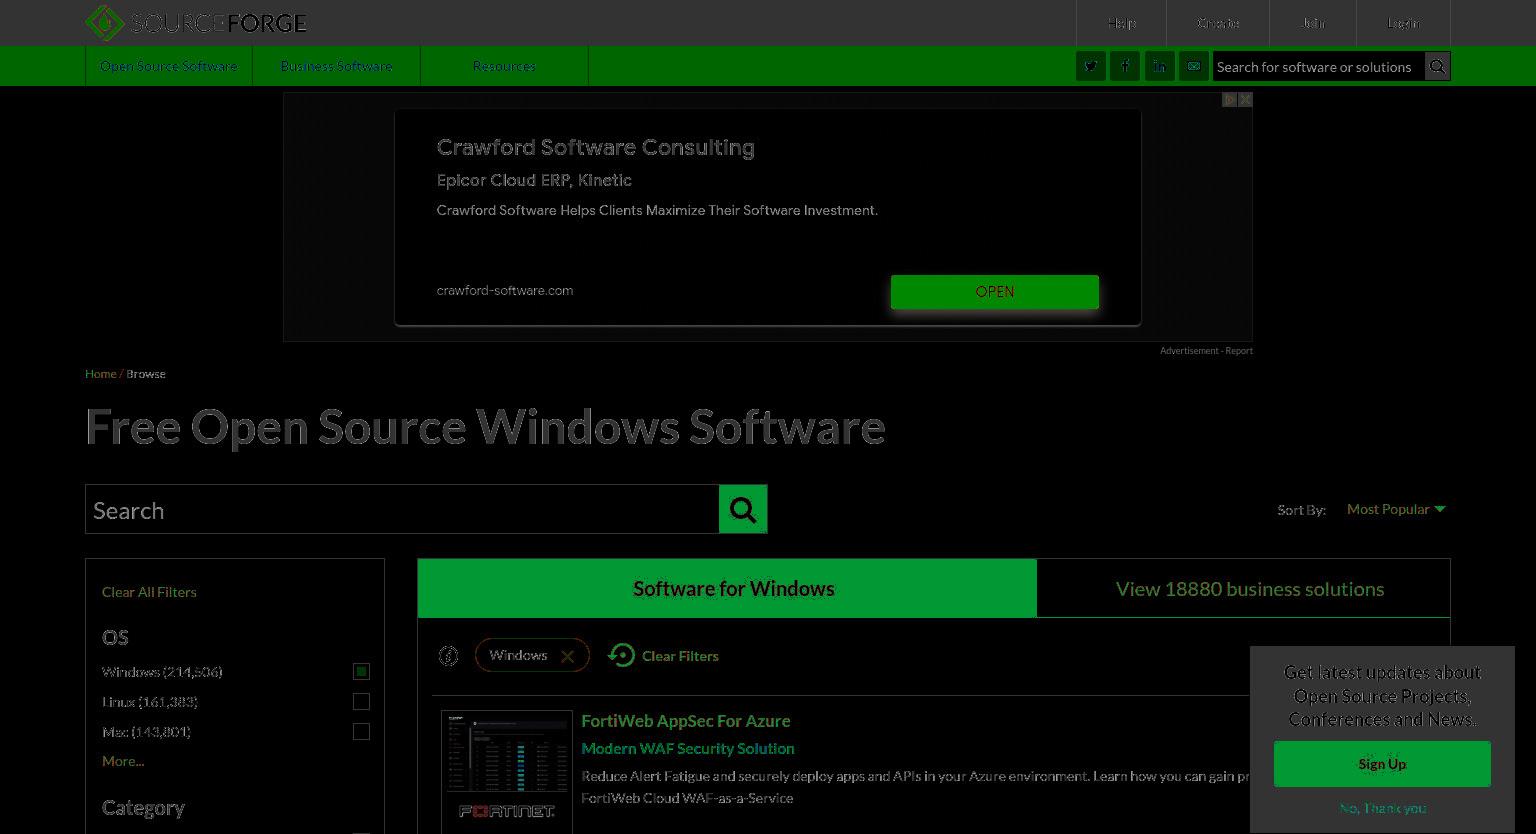Click Modern WAF Security Solution subtitle
Image resolution: width=1536 pixels, height=834 pixels.
[688, 748]
